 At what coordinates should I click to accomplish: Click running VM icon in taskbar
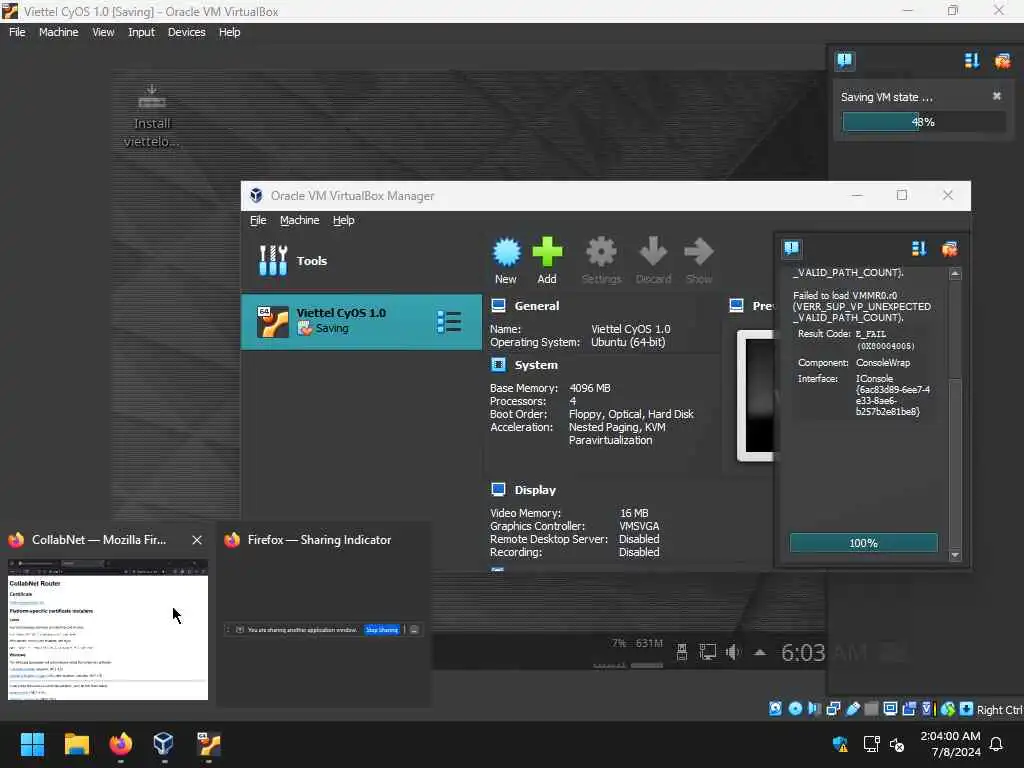(208, 744)
